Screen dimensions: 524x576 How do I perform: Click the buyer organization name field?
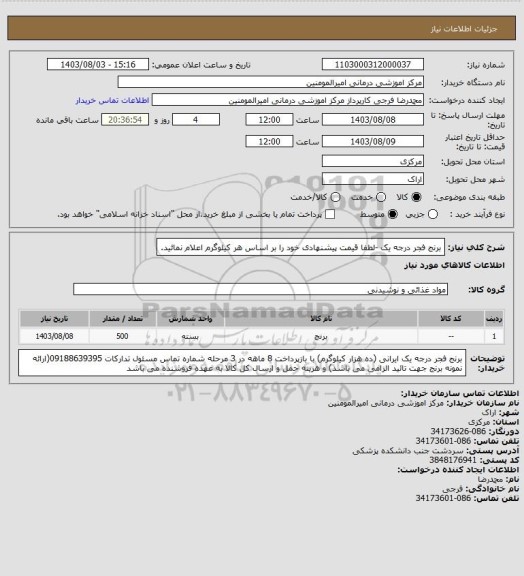click(x=270, y=82)
